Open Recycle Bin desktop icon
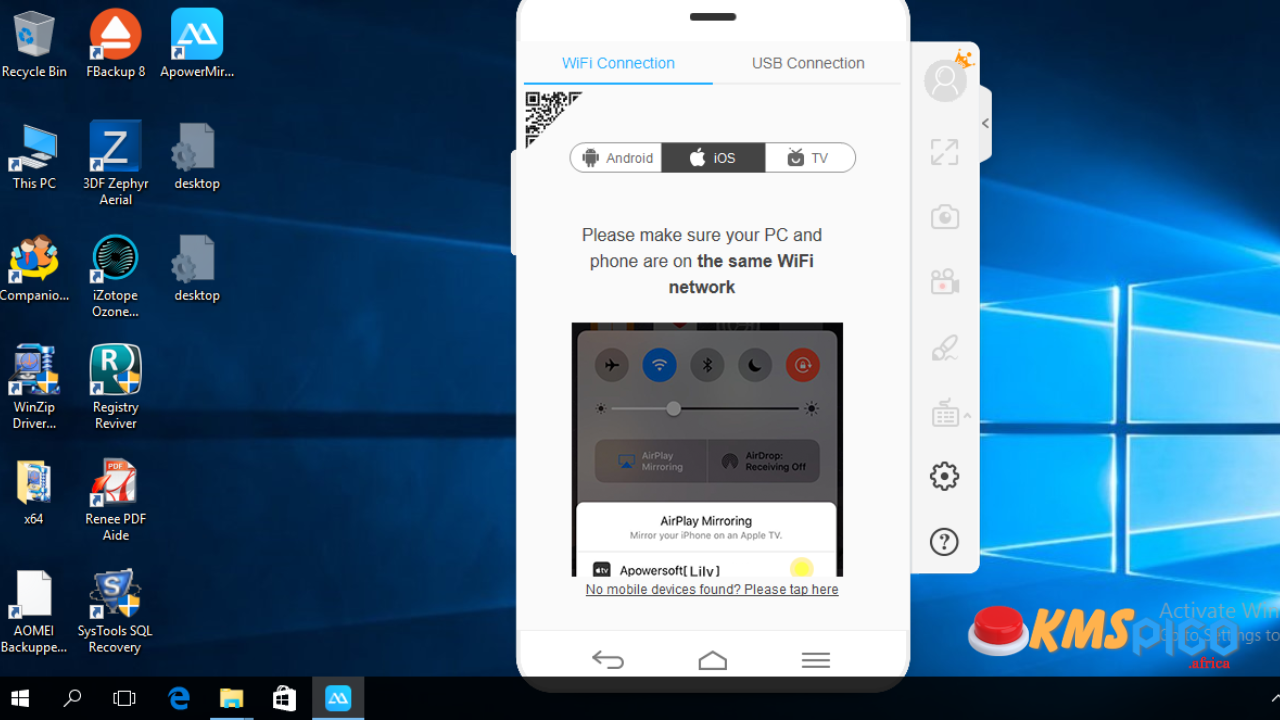Viewport: 1280px width, 720px height. pyautogui.click(x=34, y=45)
